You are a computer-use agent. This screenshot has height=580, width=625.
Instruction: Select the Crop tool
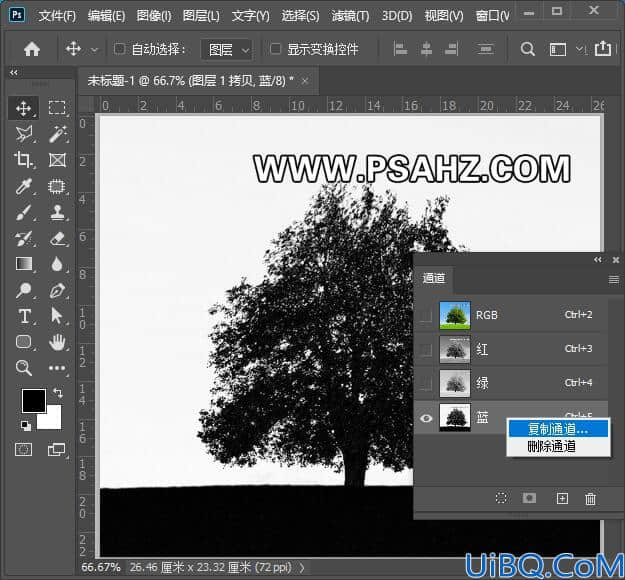(24, 160)
